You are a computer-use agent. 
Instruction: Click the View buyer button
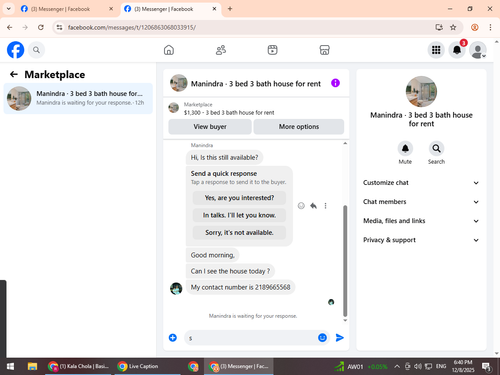(210, 127)
